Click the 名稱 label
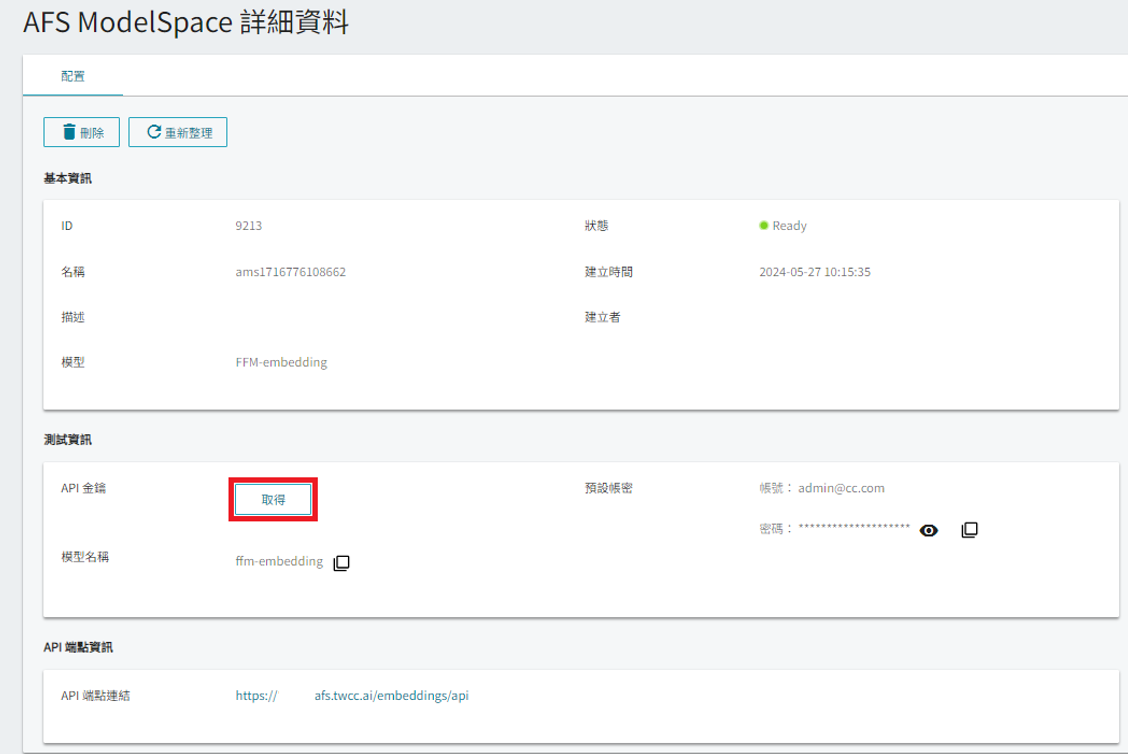Screen dimensions: 1128x754 point(73,272)
